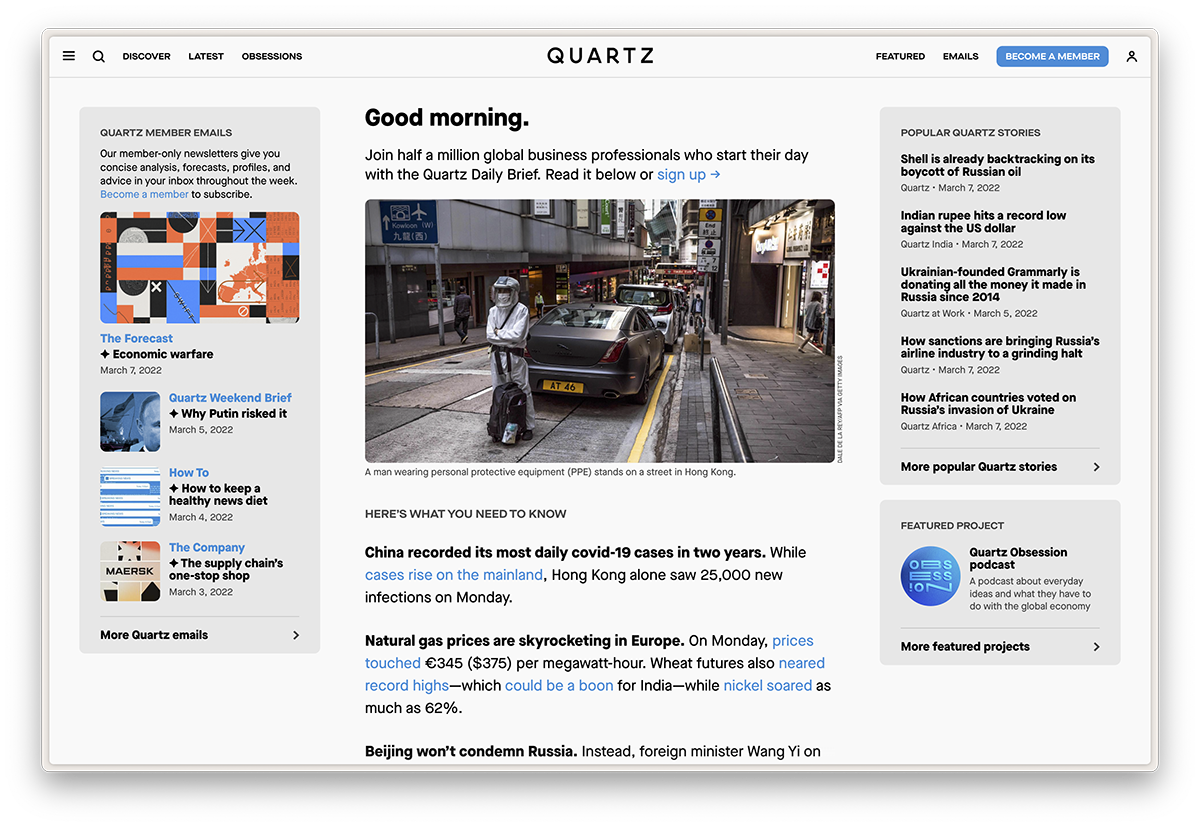
Task: Click the Quartz logo in header
Action: coord(600,56)
